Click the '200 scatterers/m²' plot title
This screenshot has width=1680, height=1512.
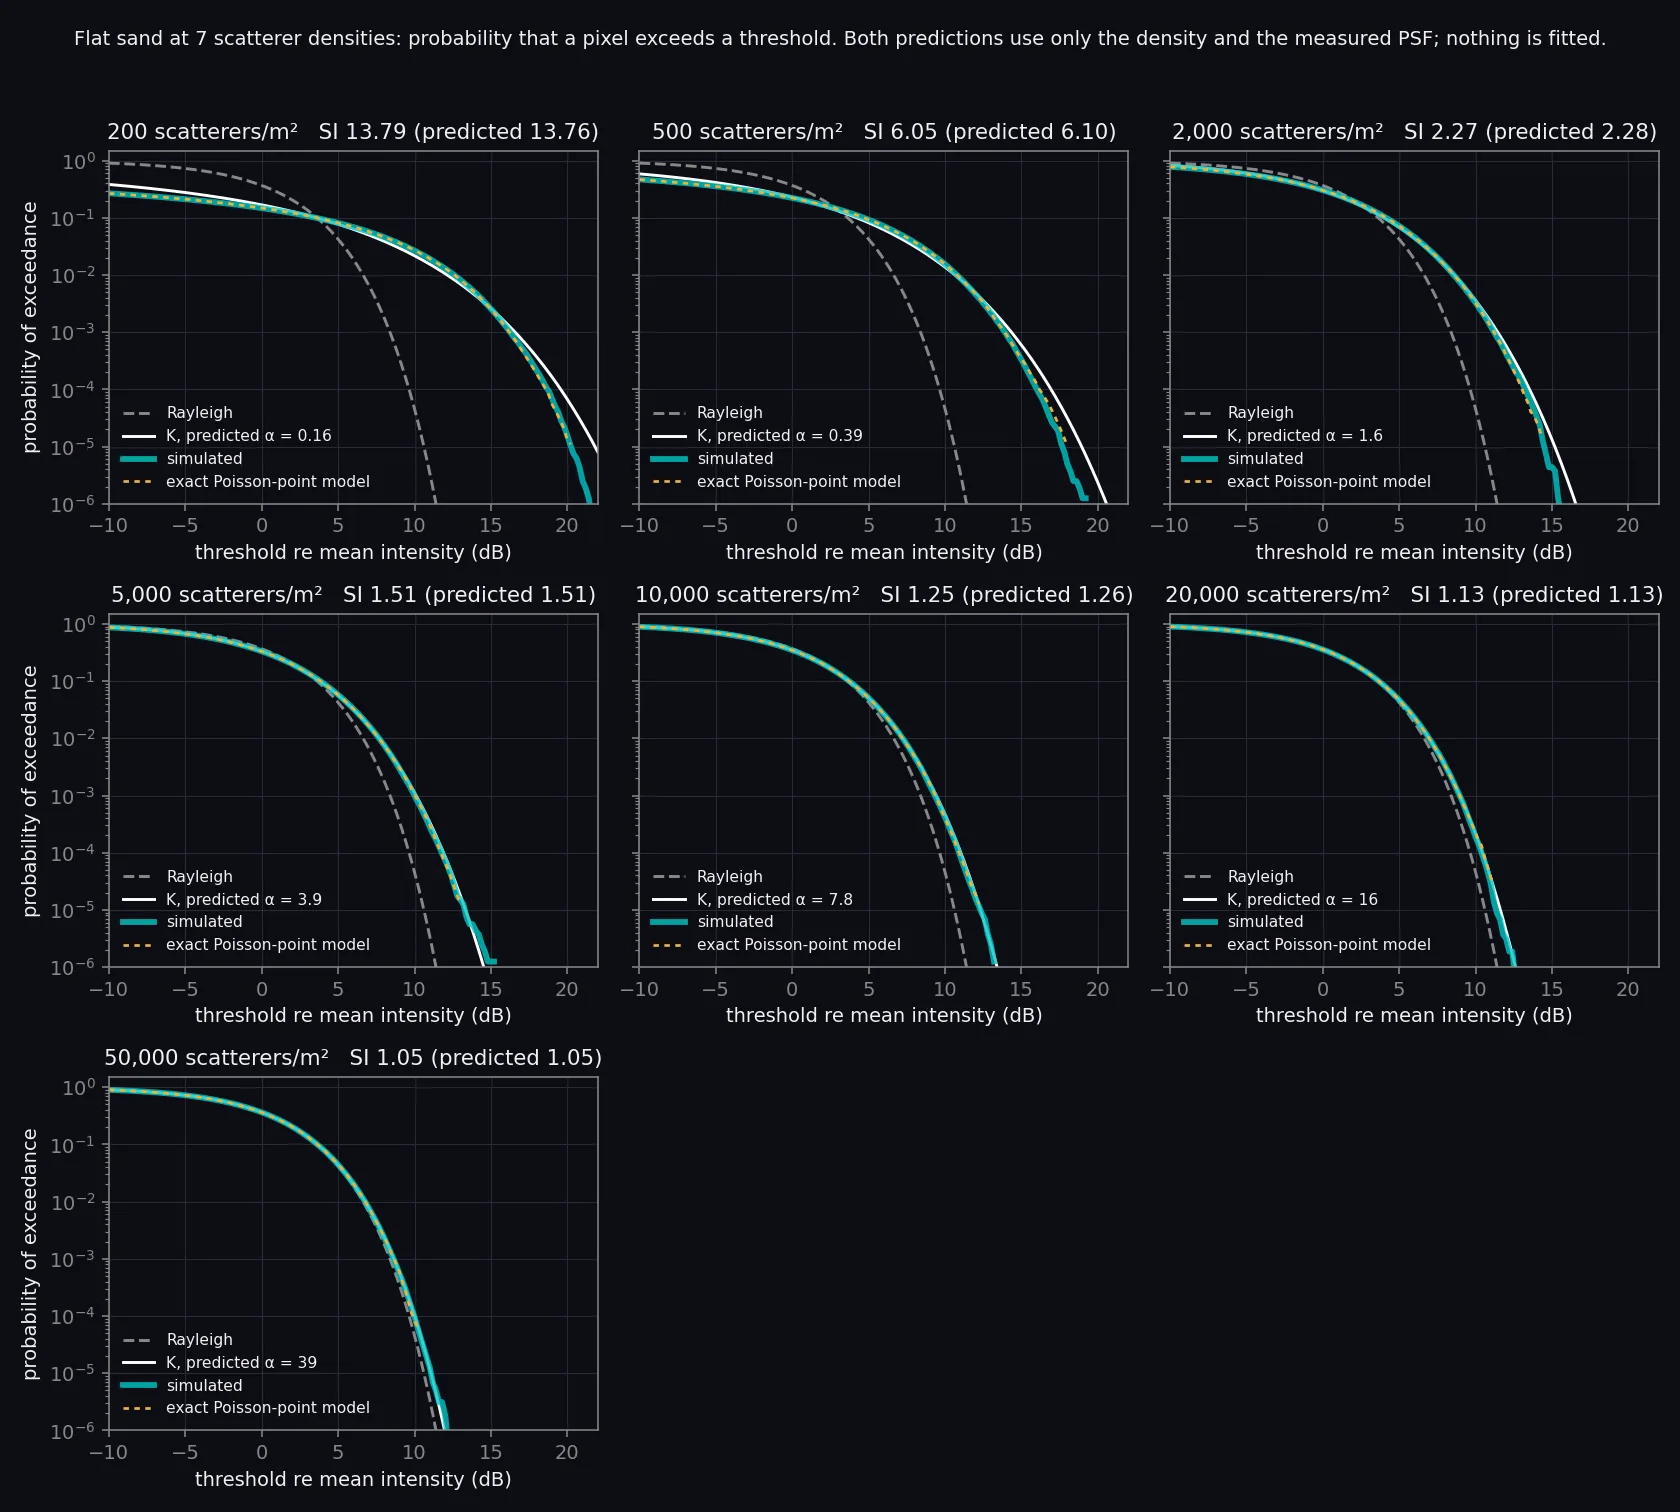(353, 132)
